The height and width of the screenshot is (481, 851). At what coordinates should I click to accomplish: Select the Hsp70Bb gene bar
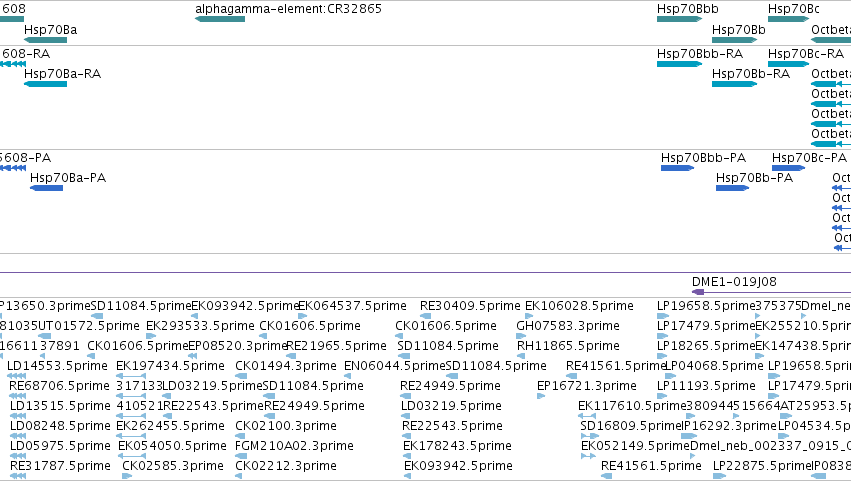[x=734, y=40]
